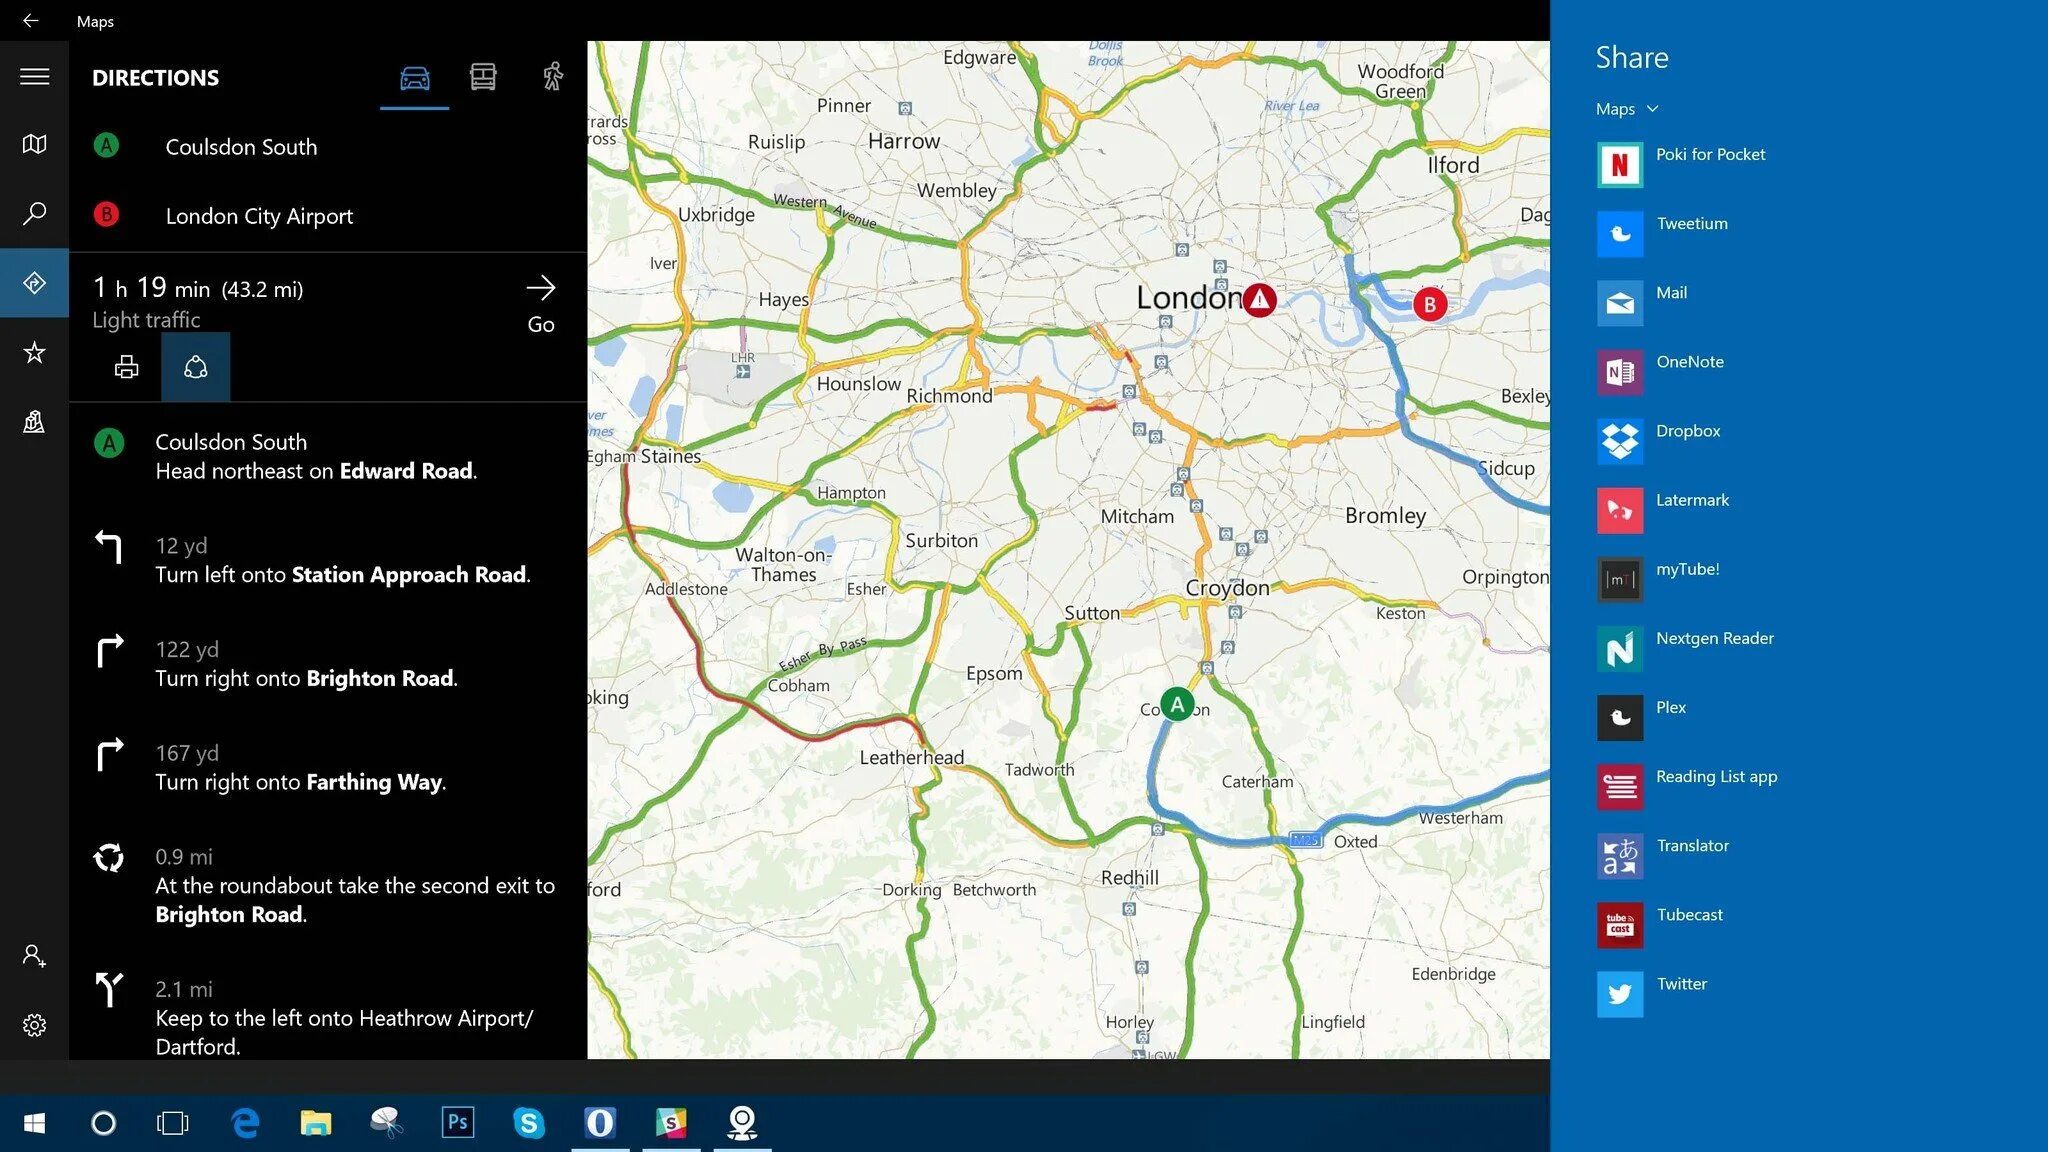Screen dimensions: 2048x1152
Task: Open the map view sidebar icon
Action: coord(34,145)
